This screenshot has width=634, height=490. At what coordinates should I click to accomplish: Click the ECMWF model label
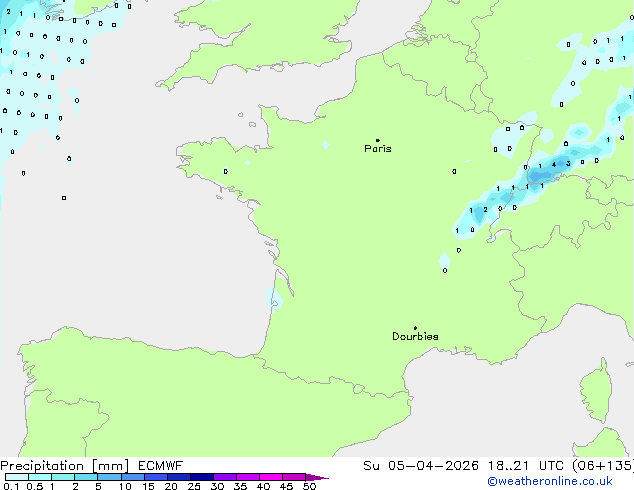click(x=161, y=466)
